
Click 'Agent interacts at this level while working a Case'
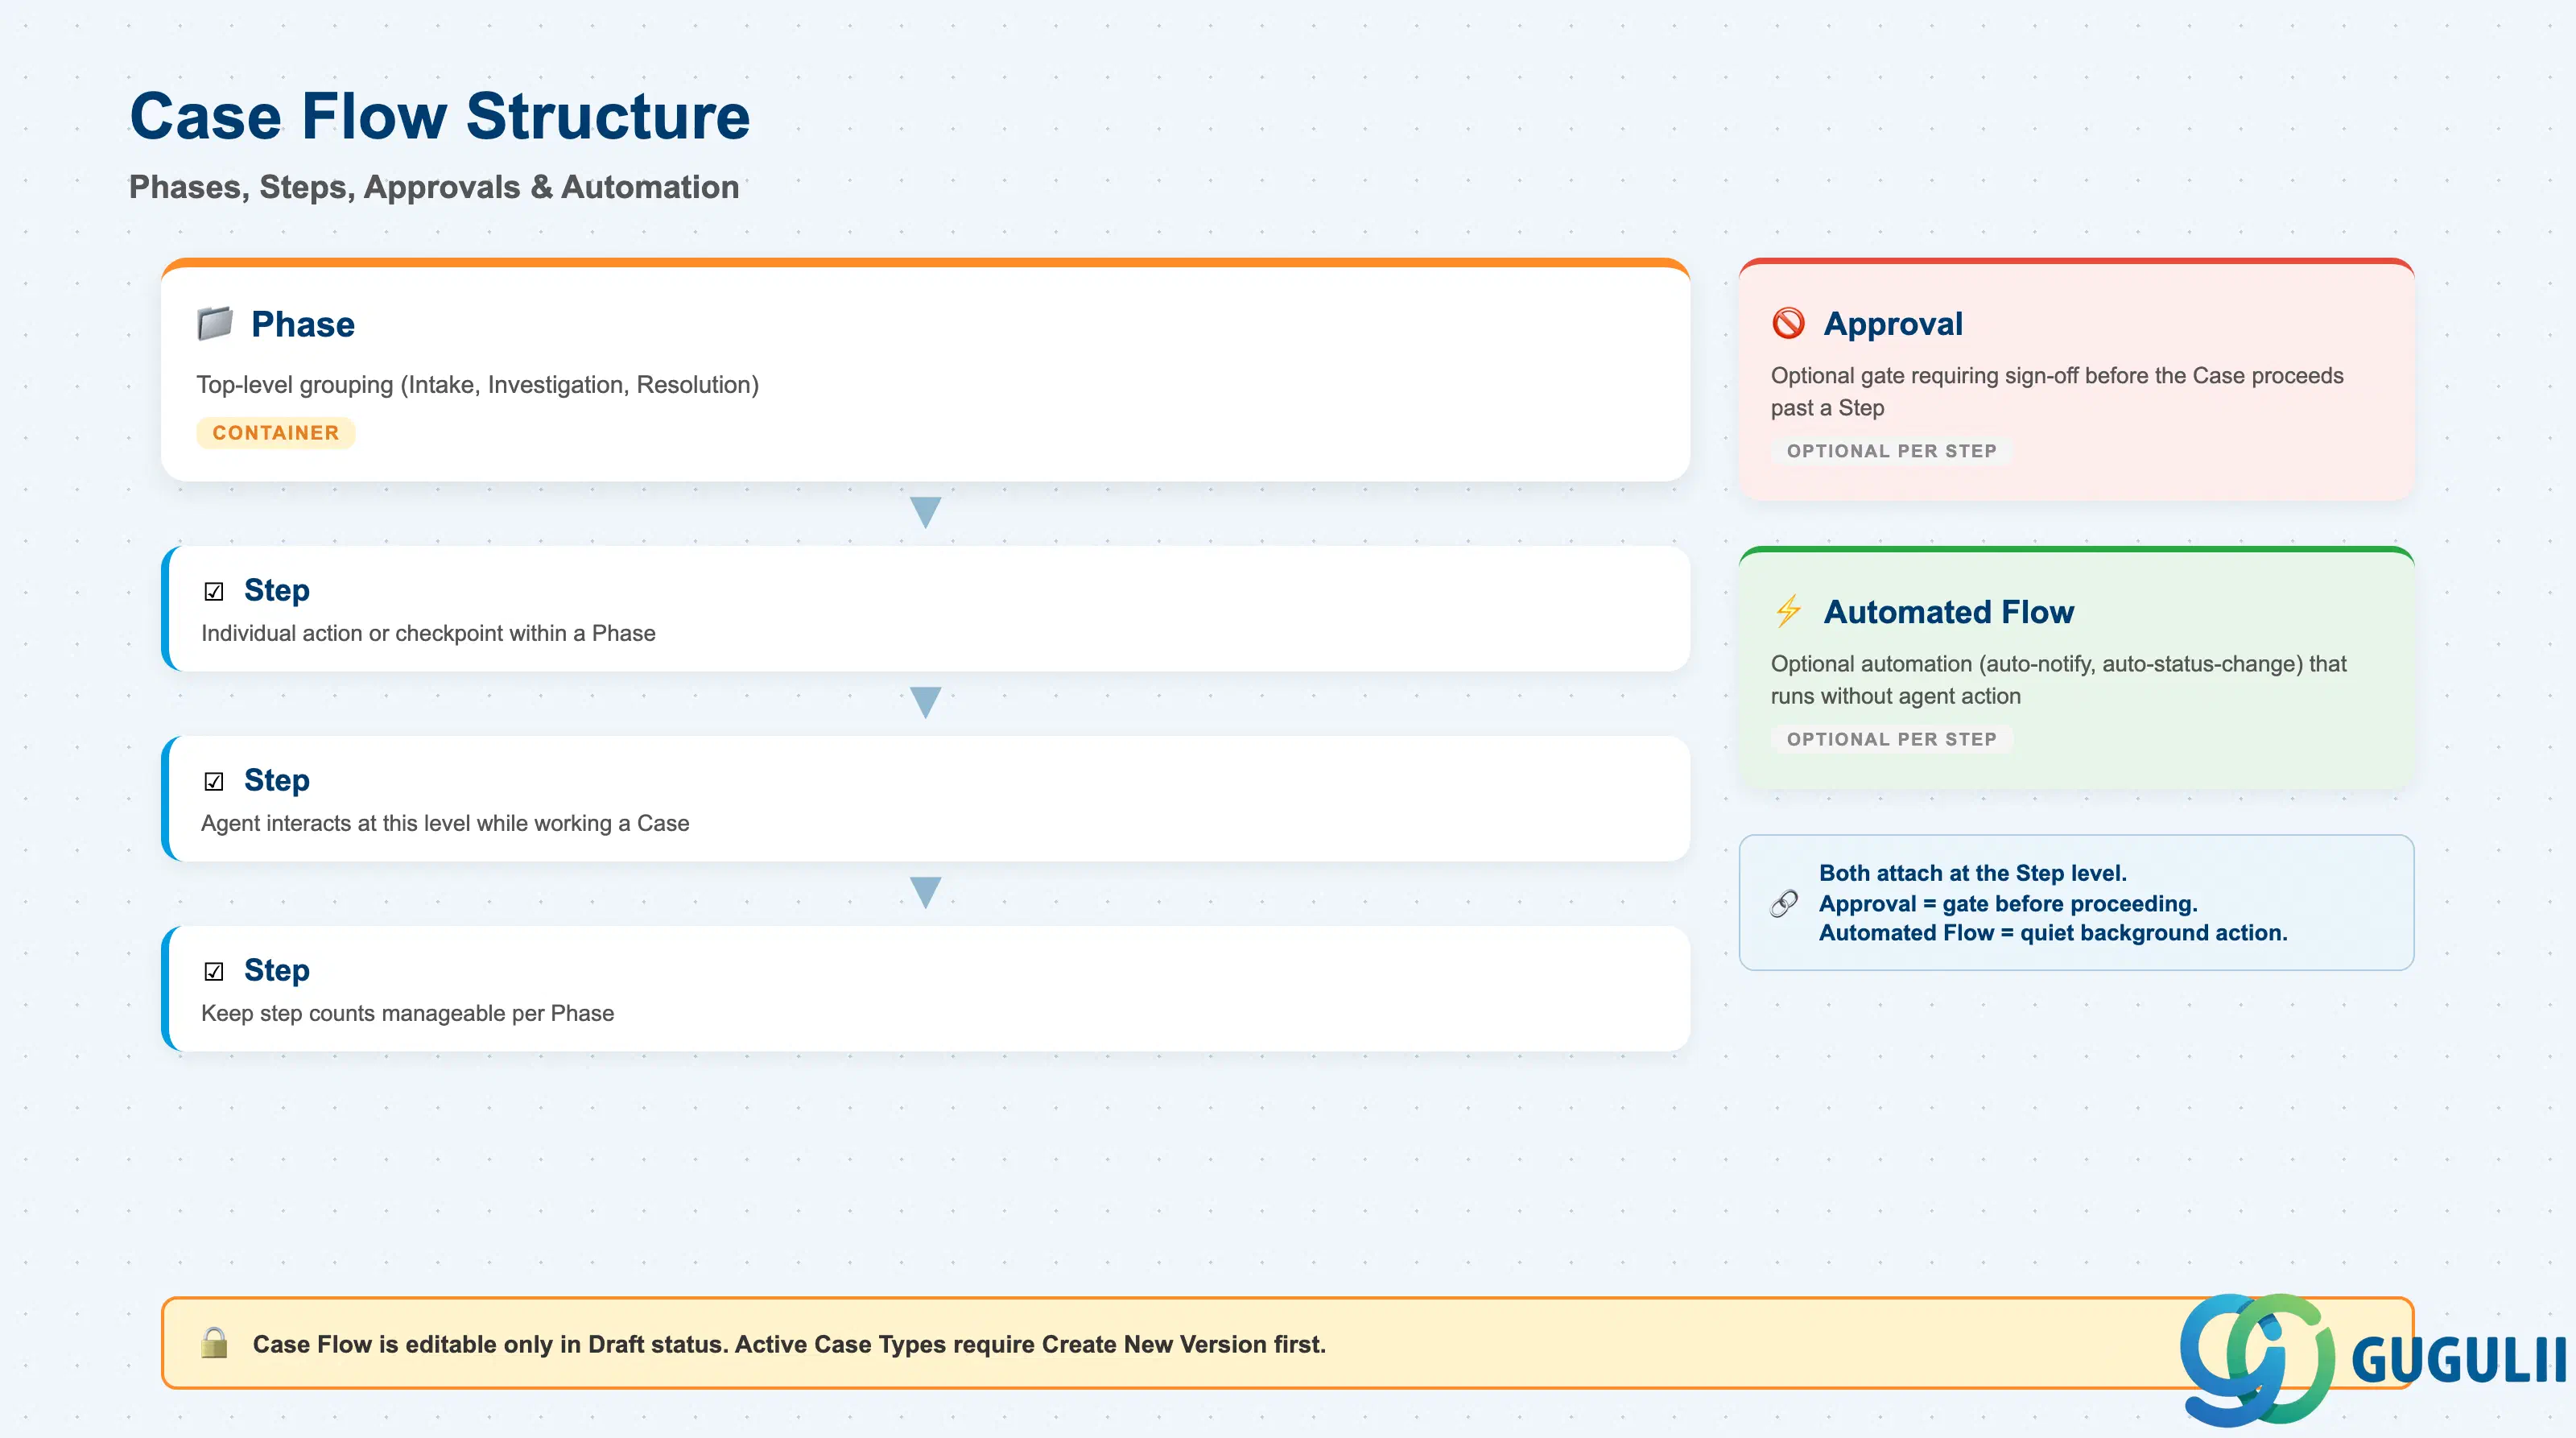[445, 823]
